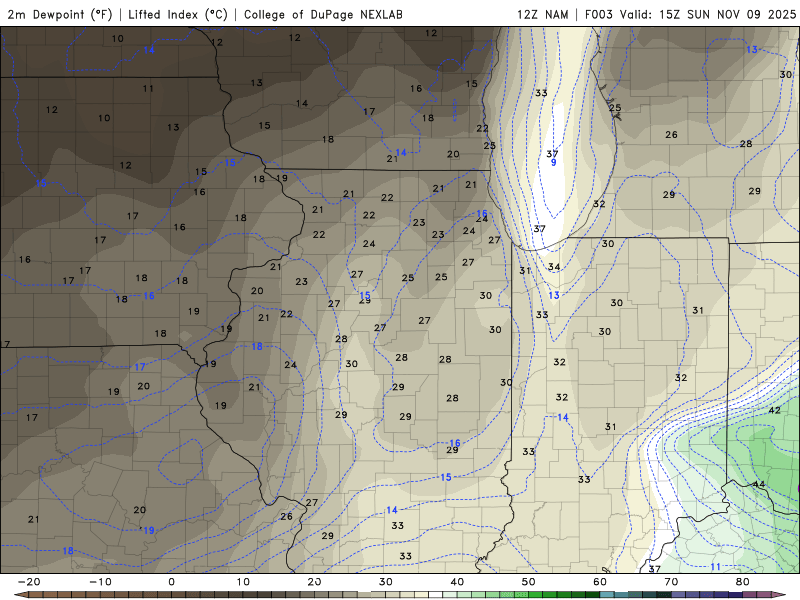
Task: Click the "2m Dewpoint (°F)" title text
Action: (x=60, y=15)
